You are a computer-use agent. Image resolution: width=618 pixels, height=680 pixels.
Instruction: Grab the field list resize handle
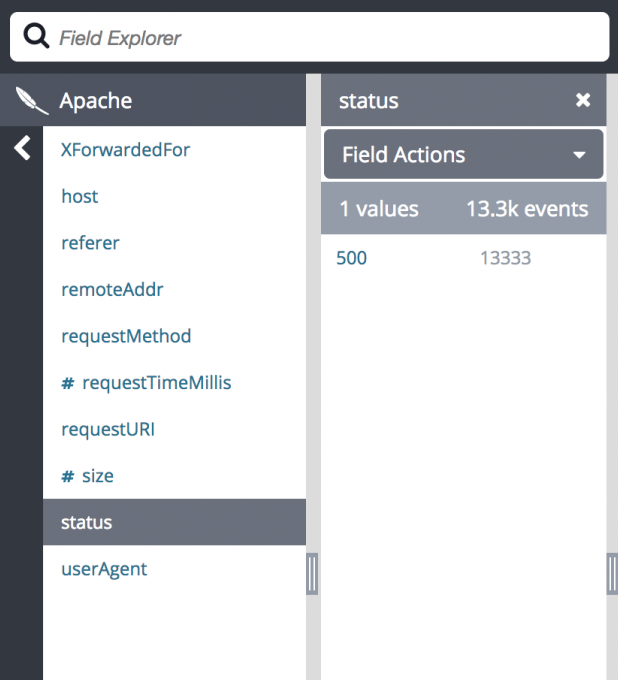tap(311, 574)
